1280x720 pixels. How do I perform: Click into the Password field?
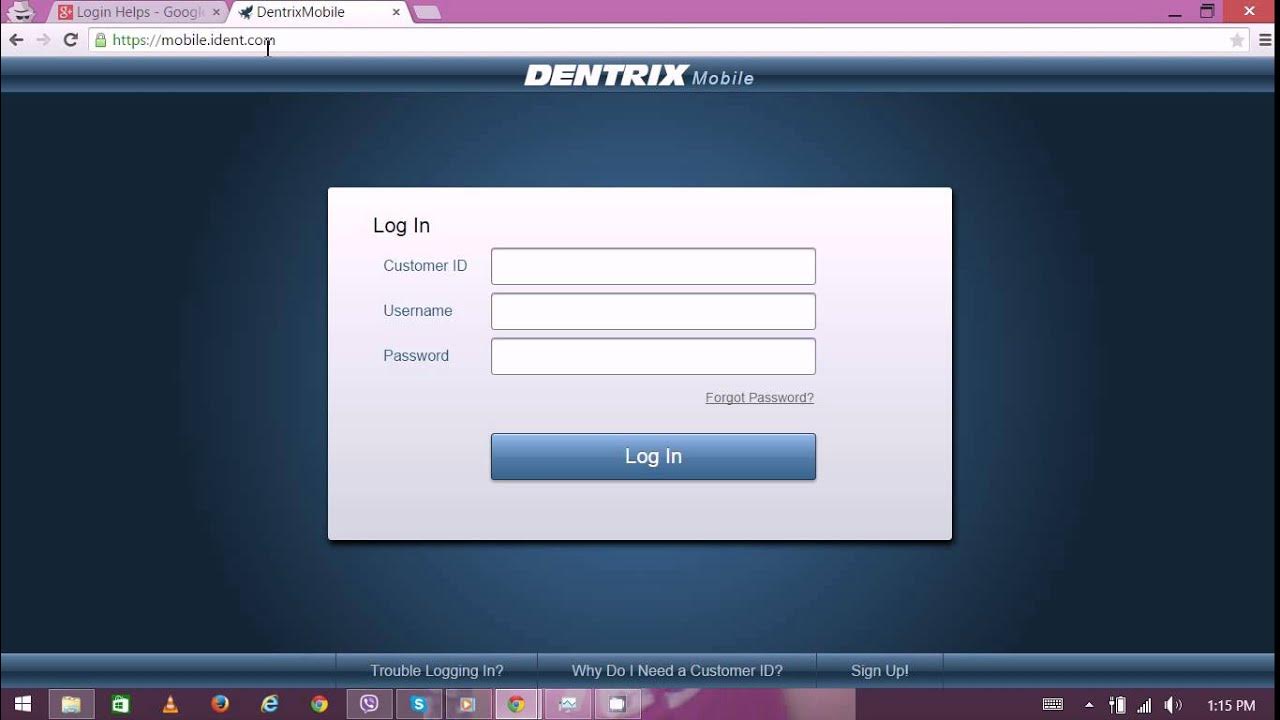(653, 356)
